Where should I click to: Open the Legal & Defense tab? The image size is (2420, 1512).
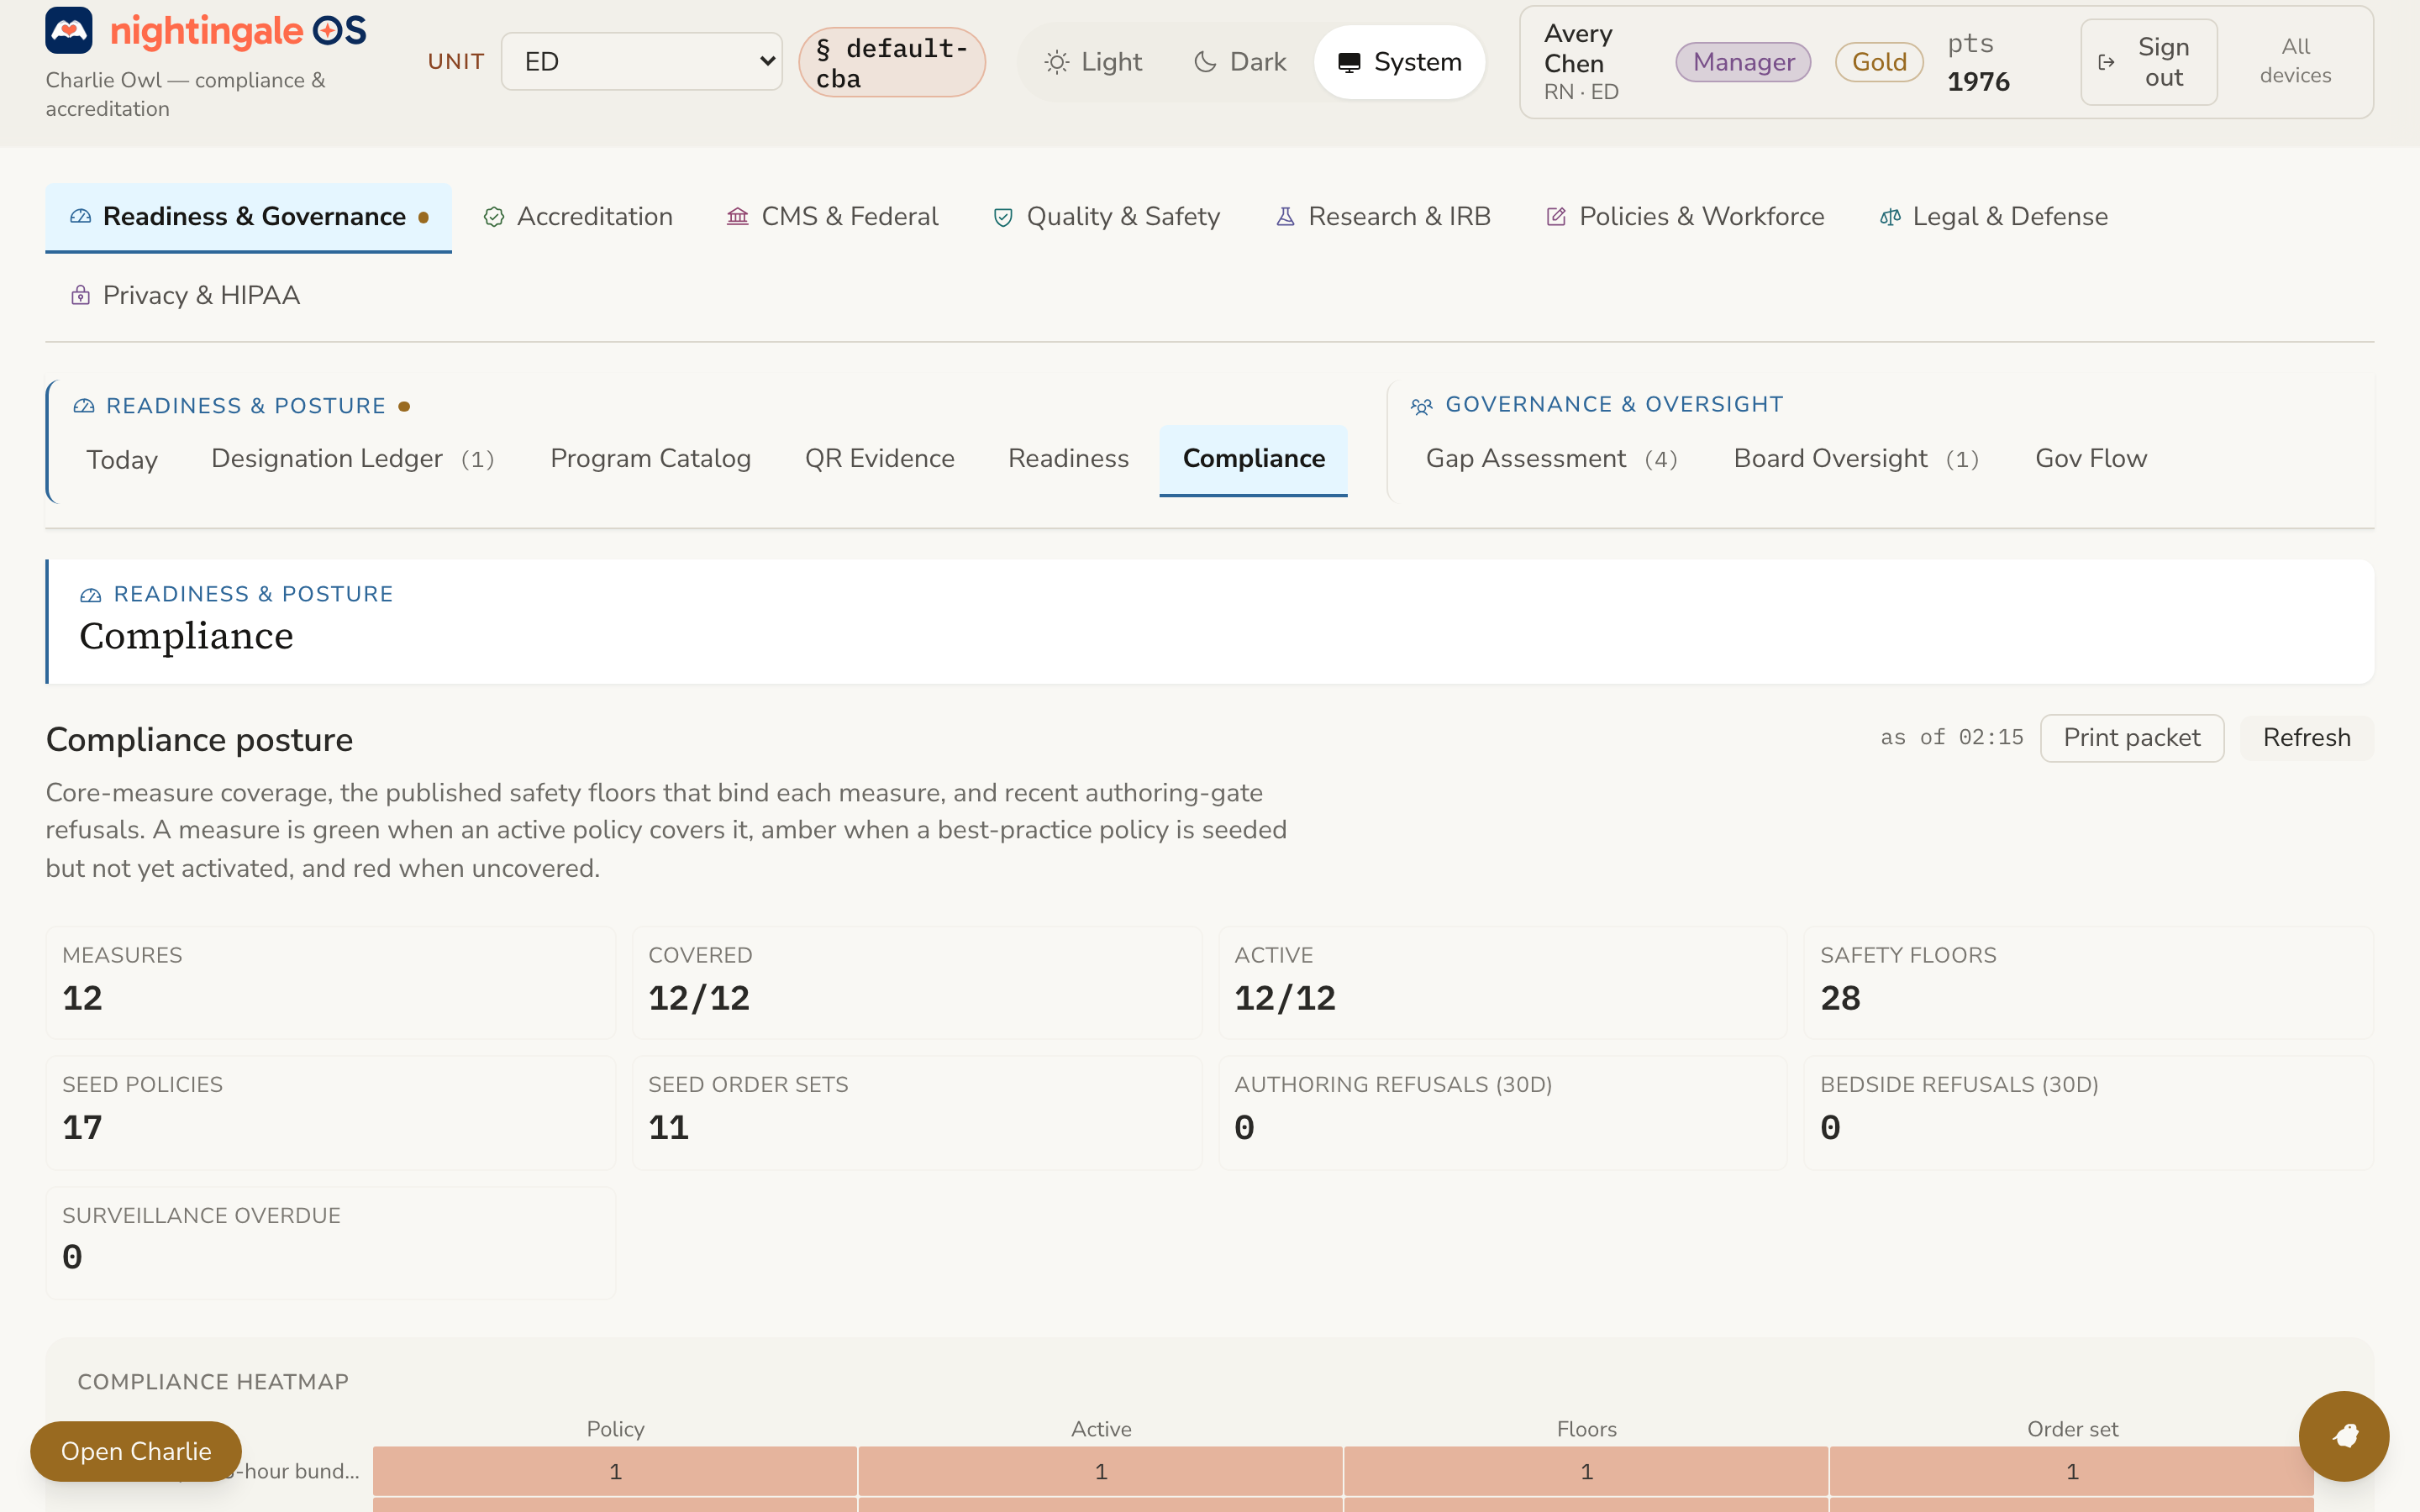coord(1993,216)
